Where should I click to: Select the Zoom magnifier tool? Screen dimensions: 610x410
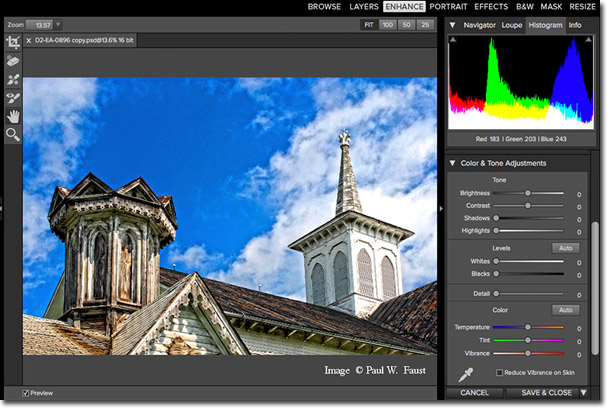click(13, 135)
